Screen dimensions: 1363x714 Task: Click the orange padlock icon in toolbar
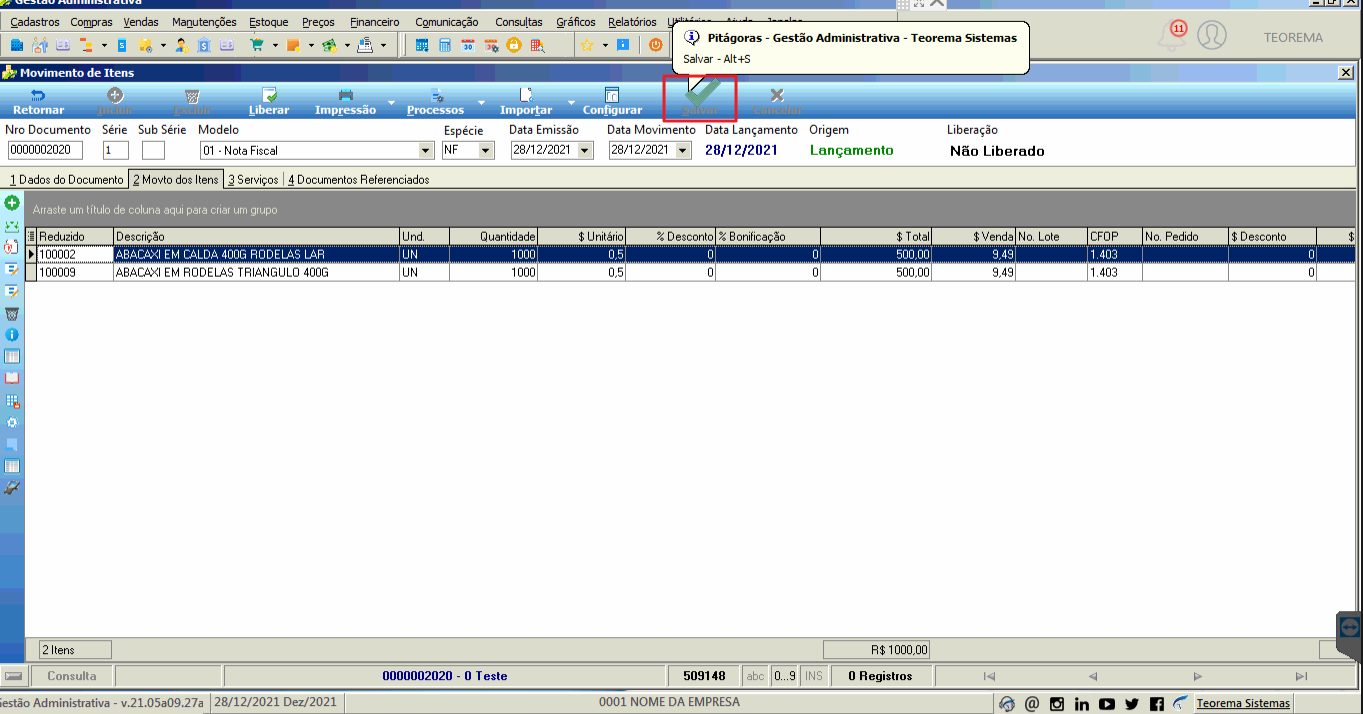coord(514,45)
